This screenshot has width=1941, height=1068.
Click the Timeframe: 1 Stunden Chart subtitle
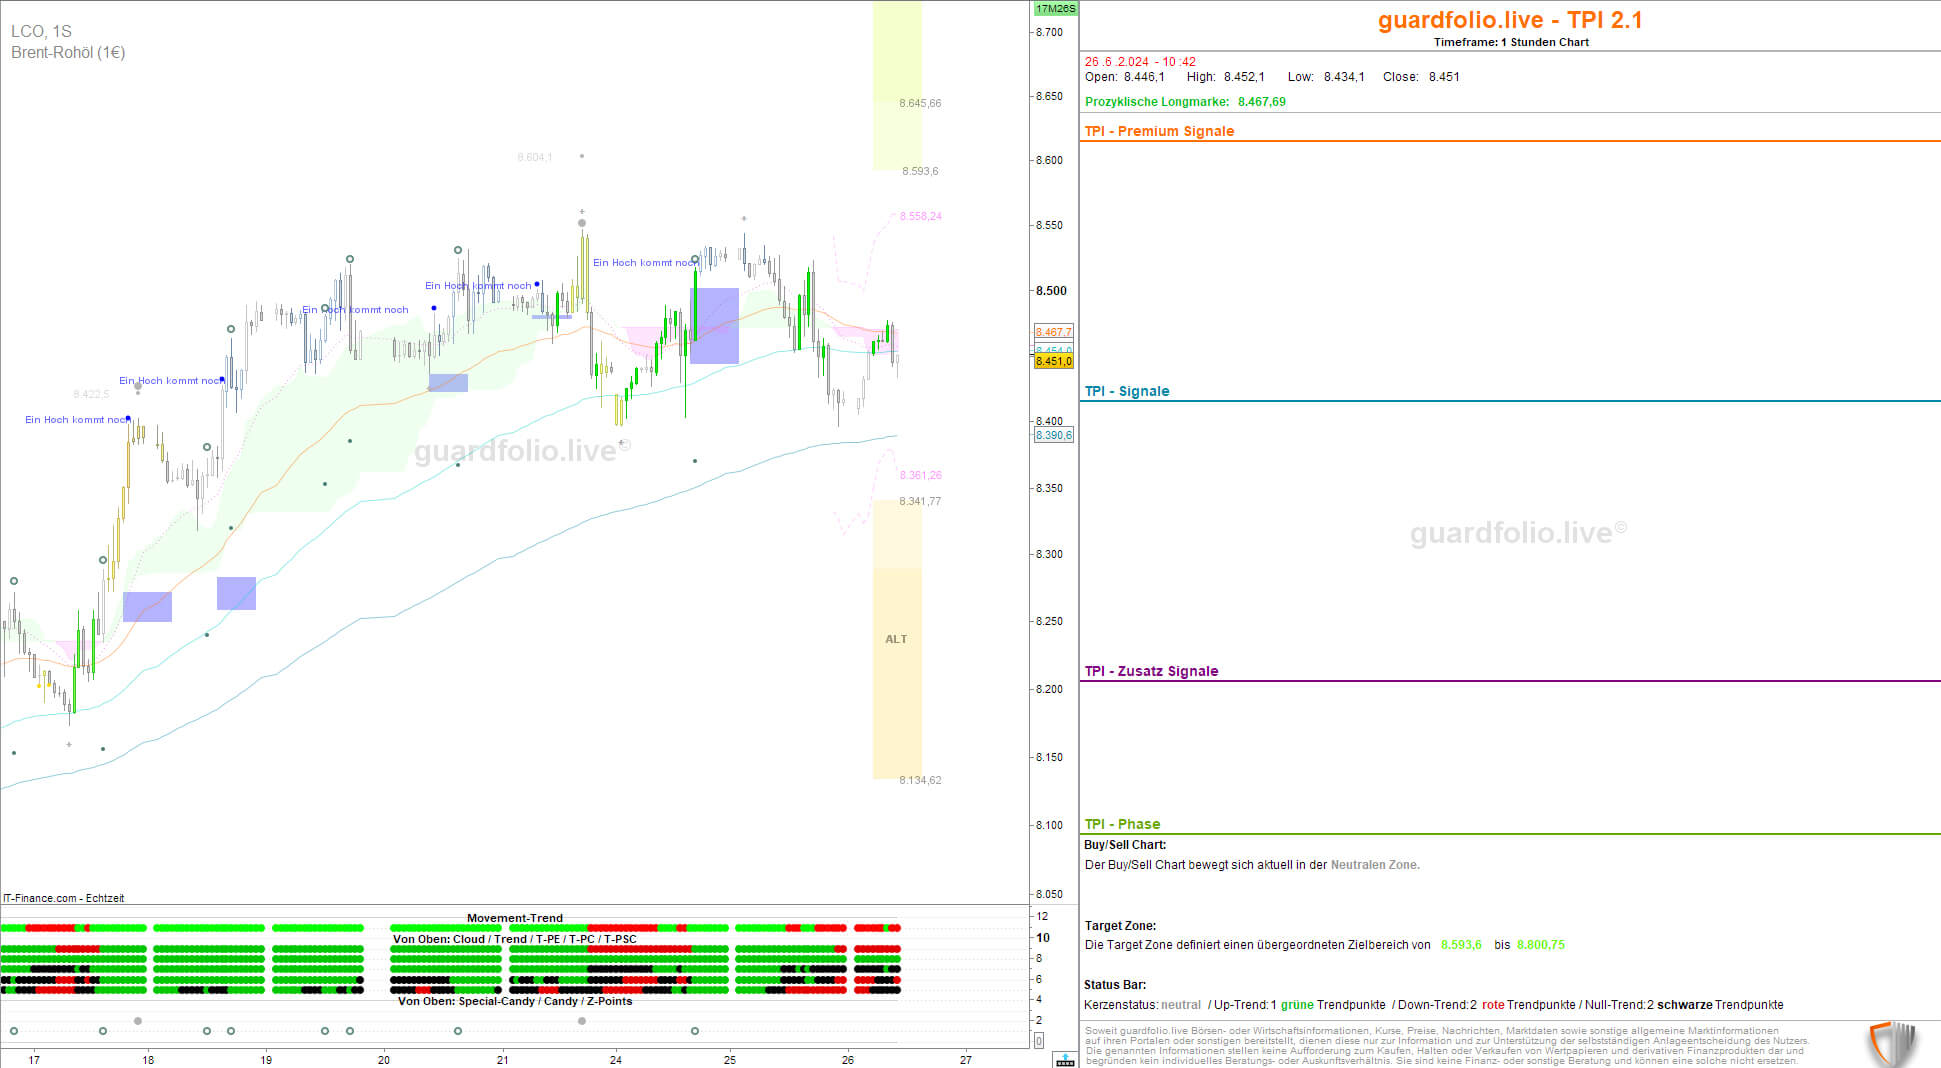[x=1511, y=42]
